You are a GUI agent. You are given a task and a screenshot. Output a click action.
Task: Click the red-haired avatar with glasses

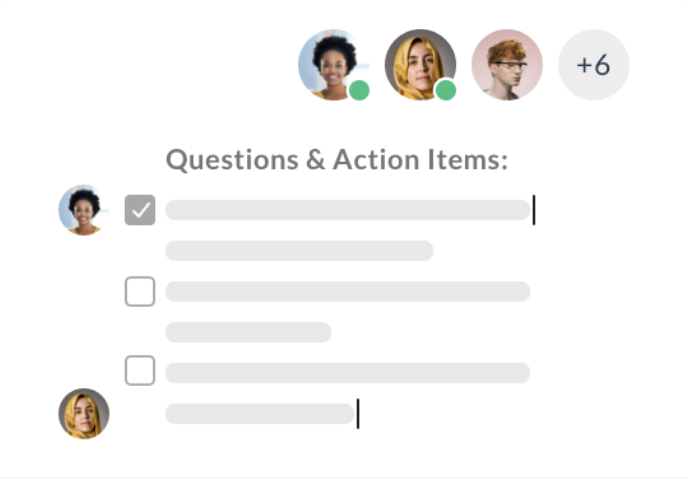coord(507,65)
